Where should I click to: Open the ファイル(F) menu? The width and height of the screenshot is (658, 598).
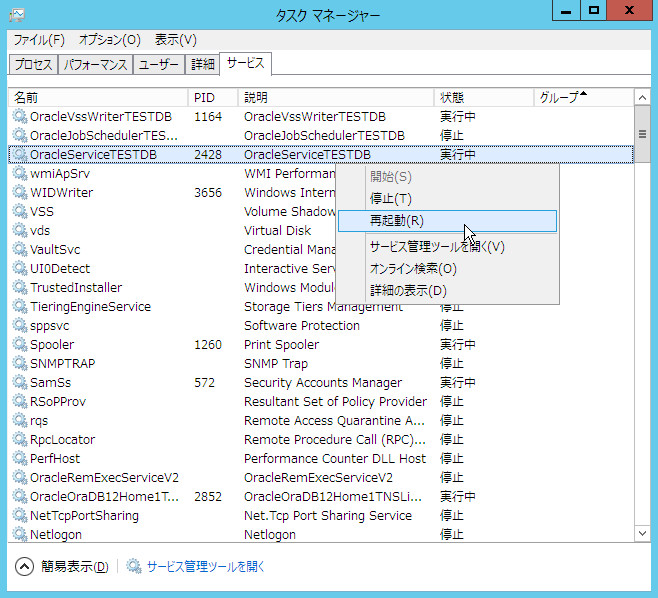click(x=39, y=40)
